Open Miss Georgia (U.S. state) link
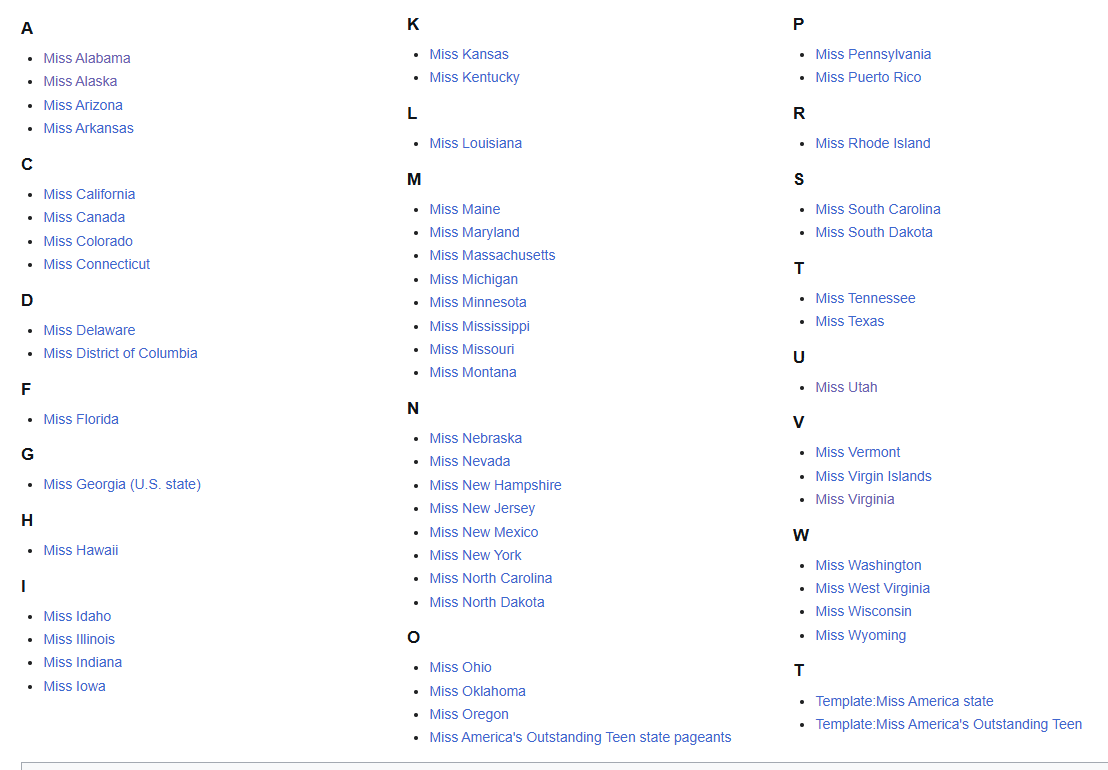Image resolution: width=1108 pixels, height=770 pixels. pos(122,485)
